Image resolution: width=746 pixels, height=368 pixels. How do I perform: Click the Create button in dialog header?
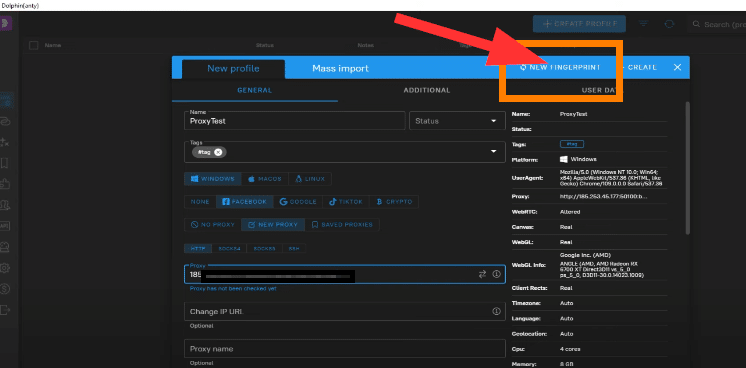pyautogui.click(x=640, y=67)
